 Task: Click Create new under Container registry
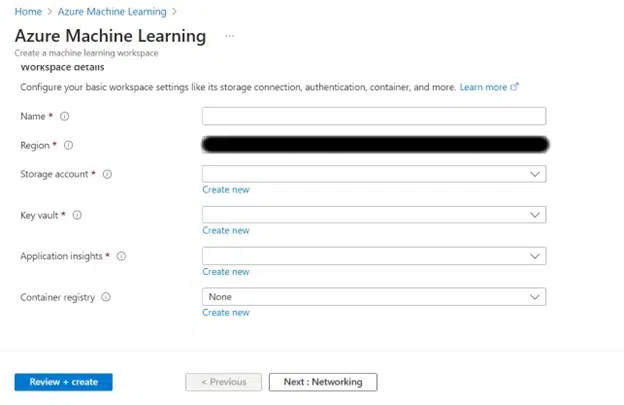[226, 313]
